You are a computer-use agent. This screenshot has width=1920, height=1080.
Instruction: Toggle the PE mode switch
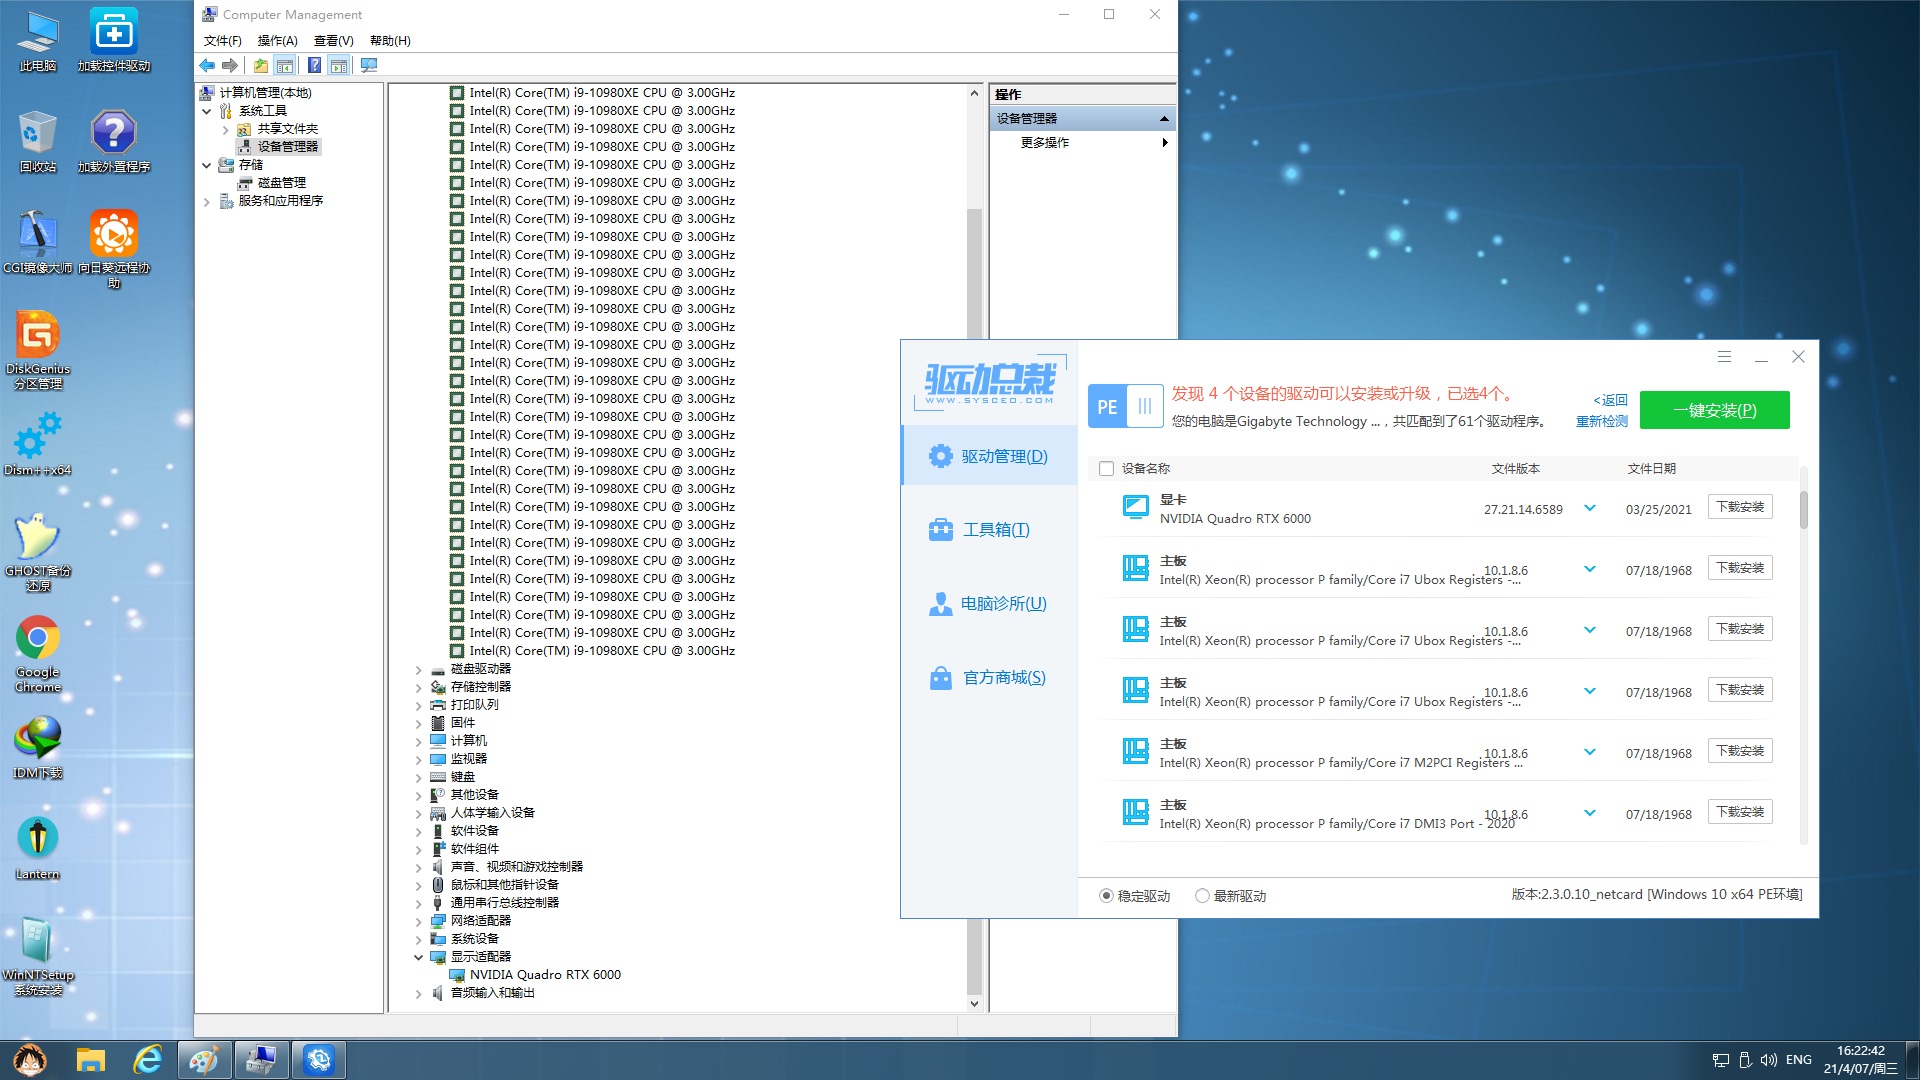1126,407
